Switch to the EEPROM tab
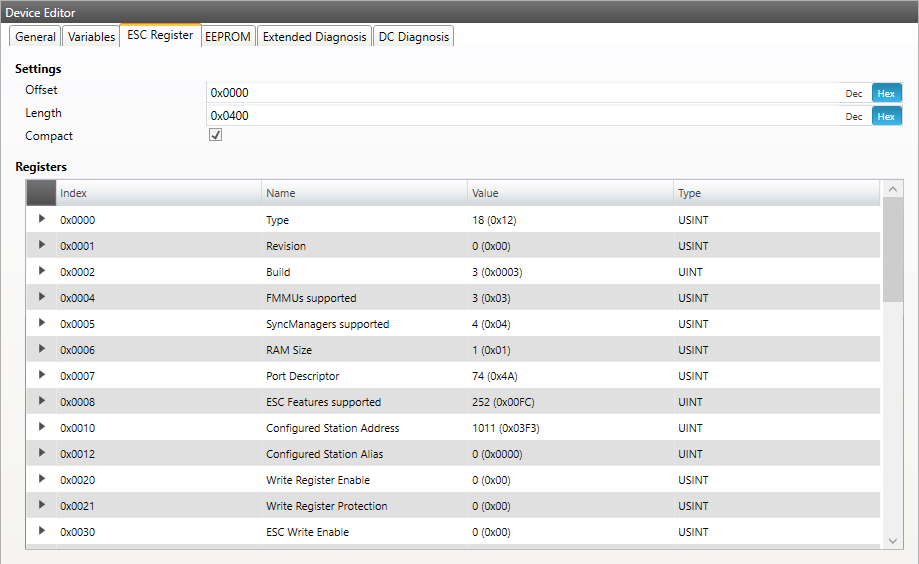This screenshot has width=919, height=564. pyautogui.click(x=227, y=37)
